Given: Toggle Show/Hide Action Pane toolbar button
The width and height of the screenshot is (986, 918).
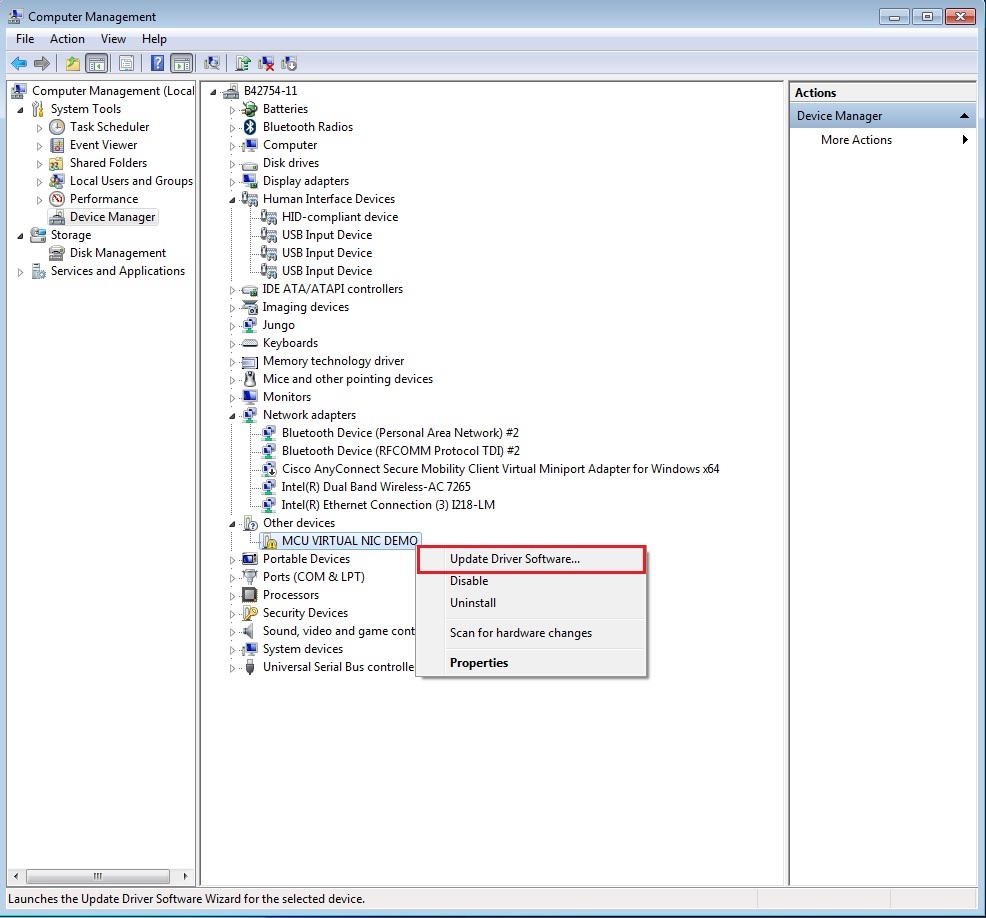Looking at the screenshot, I should pos(181,64).
